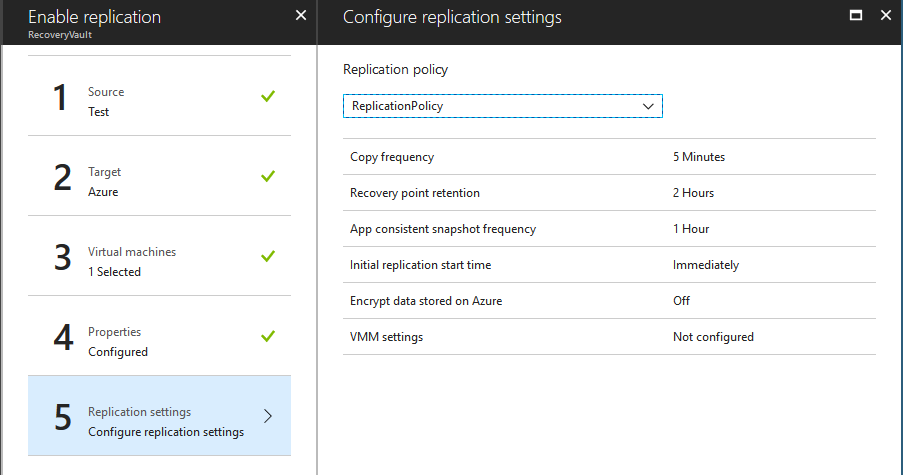The width and height of the screenshot is (903, 475).
Task: Click the VMM settings Not configured row
Action: click(609, 337)
